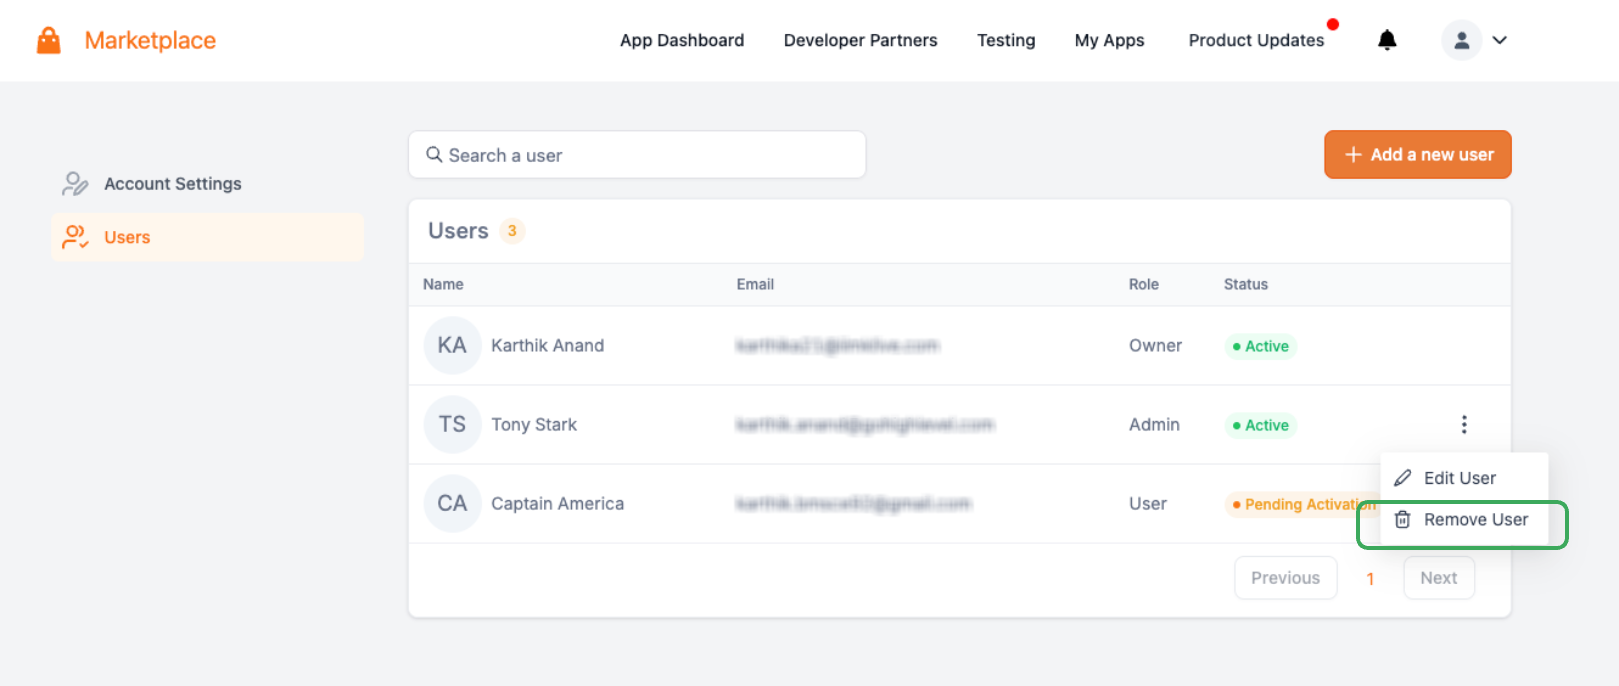Open Product Updates
The image size is (1619, 686).
pyautogui.click(x=1256, y=40)
